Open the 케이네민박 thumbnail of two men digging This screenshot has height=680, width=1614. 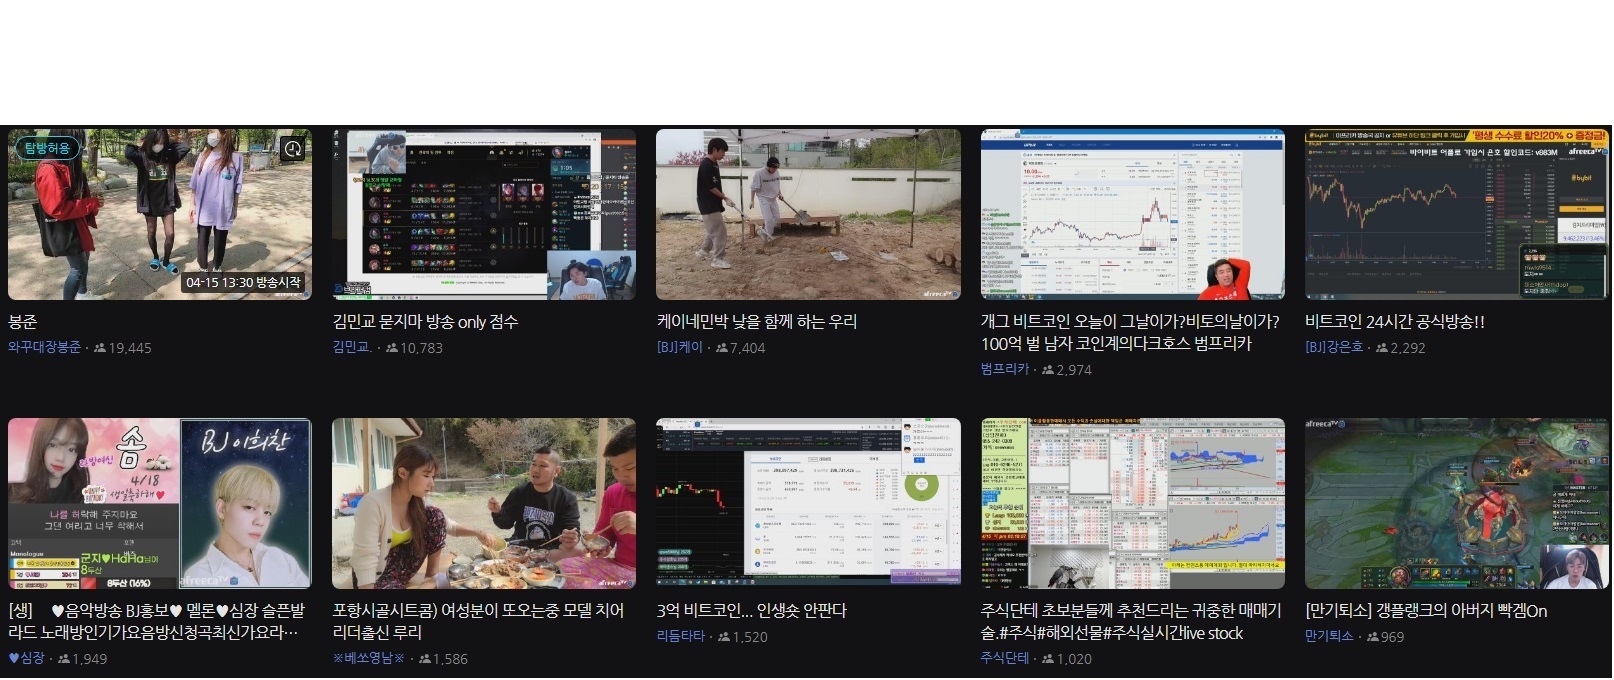pos(808,214)
